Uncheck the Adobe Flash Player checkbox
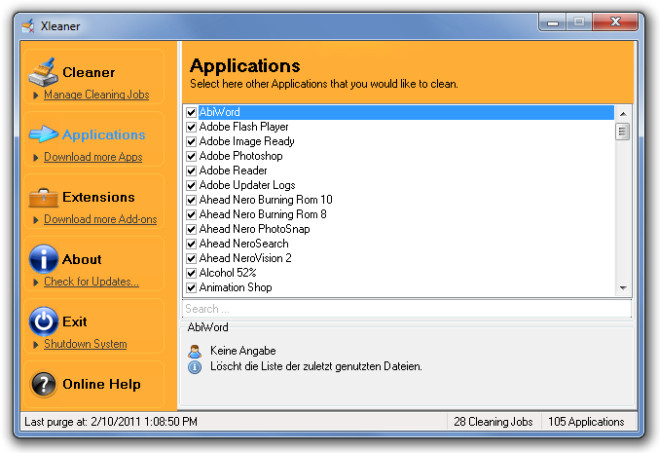Viewport: 660px width, 453px height. [192, 127]
